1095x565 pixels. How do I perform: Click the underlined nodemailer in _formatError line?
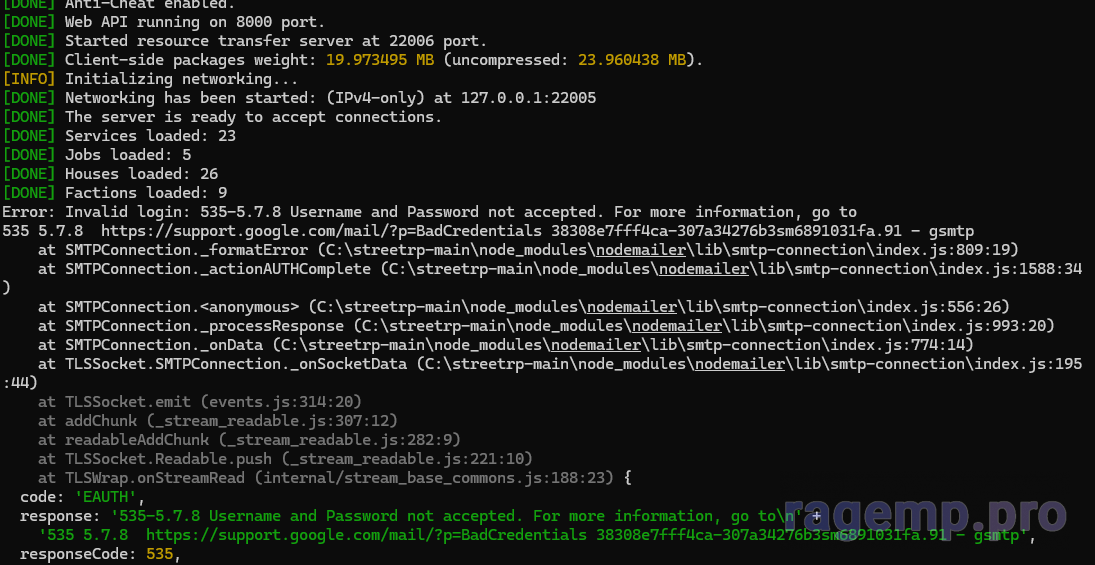coord(634,249)
